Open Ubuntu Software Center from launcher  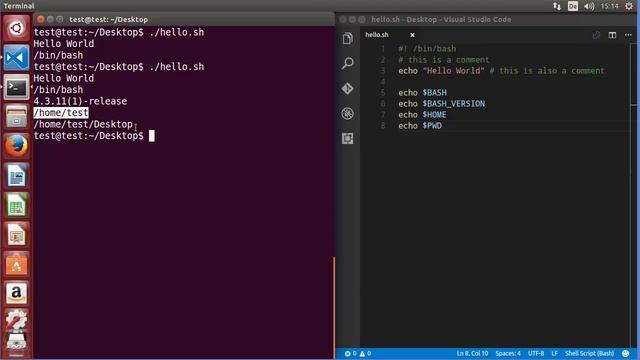tap(16, 264)
